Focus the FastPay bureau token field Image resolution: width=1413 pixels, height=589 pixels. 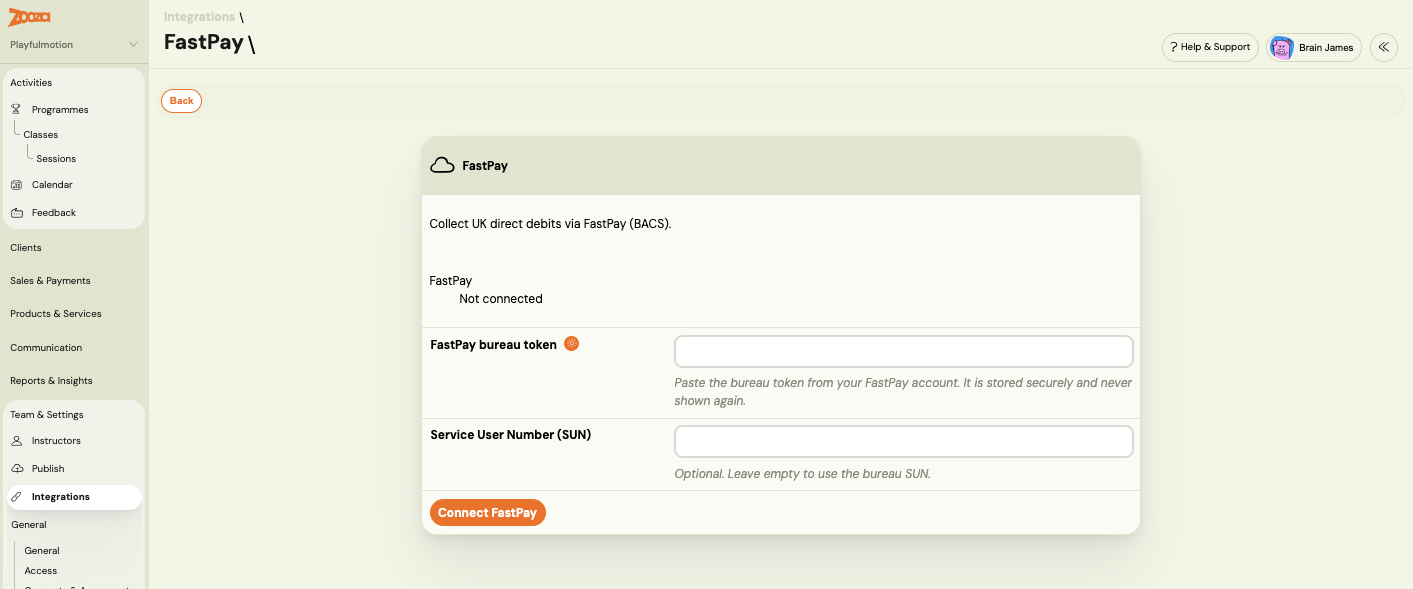coord(904,352)
